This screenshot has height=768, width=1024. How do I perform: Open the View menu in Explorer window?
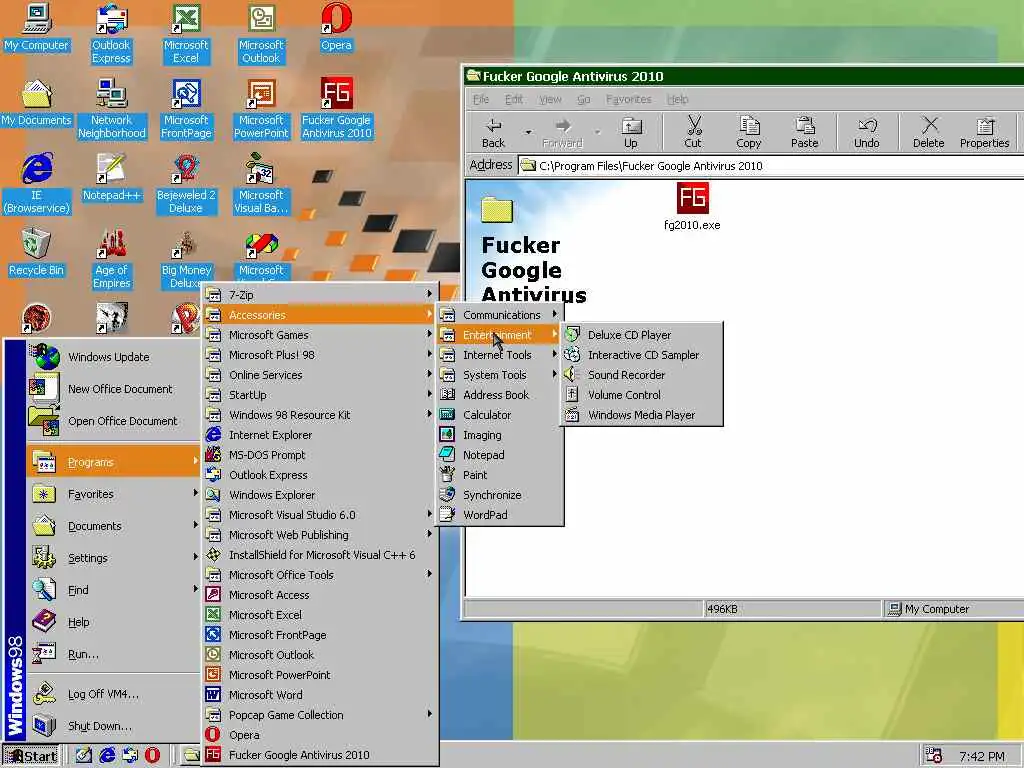(550, 99)
